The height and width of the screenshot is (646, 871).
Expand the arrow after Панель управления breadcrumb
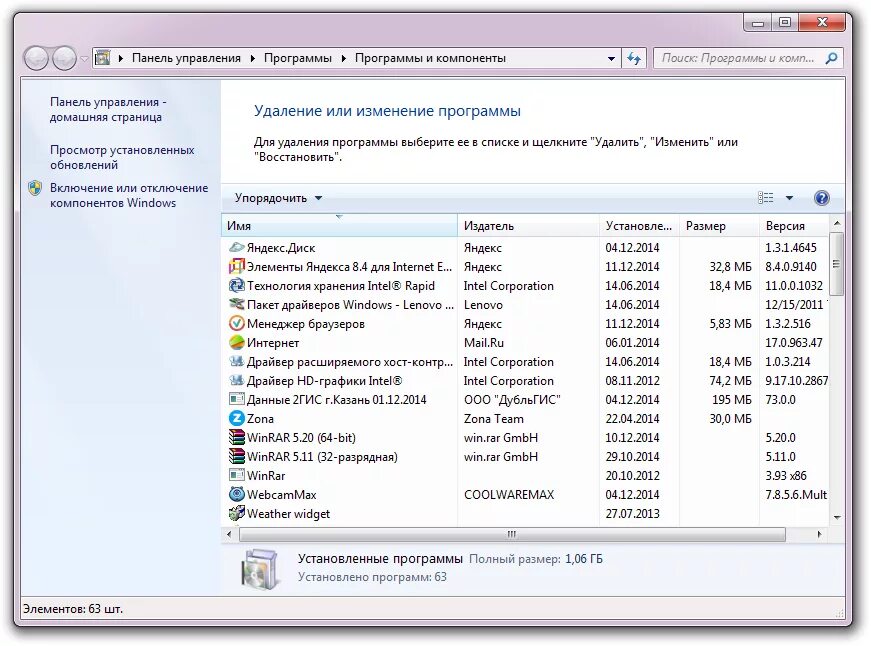[x=253, y=58]
